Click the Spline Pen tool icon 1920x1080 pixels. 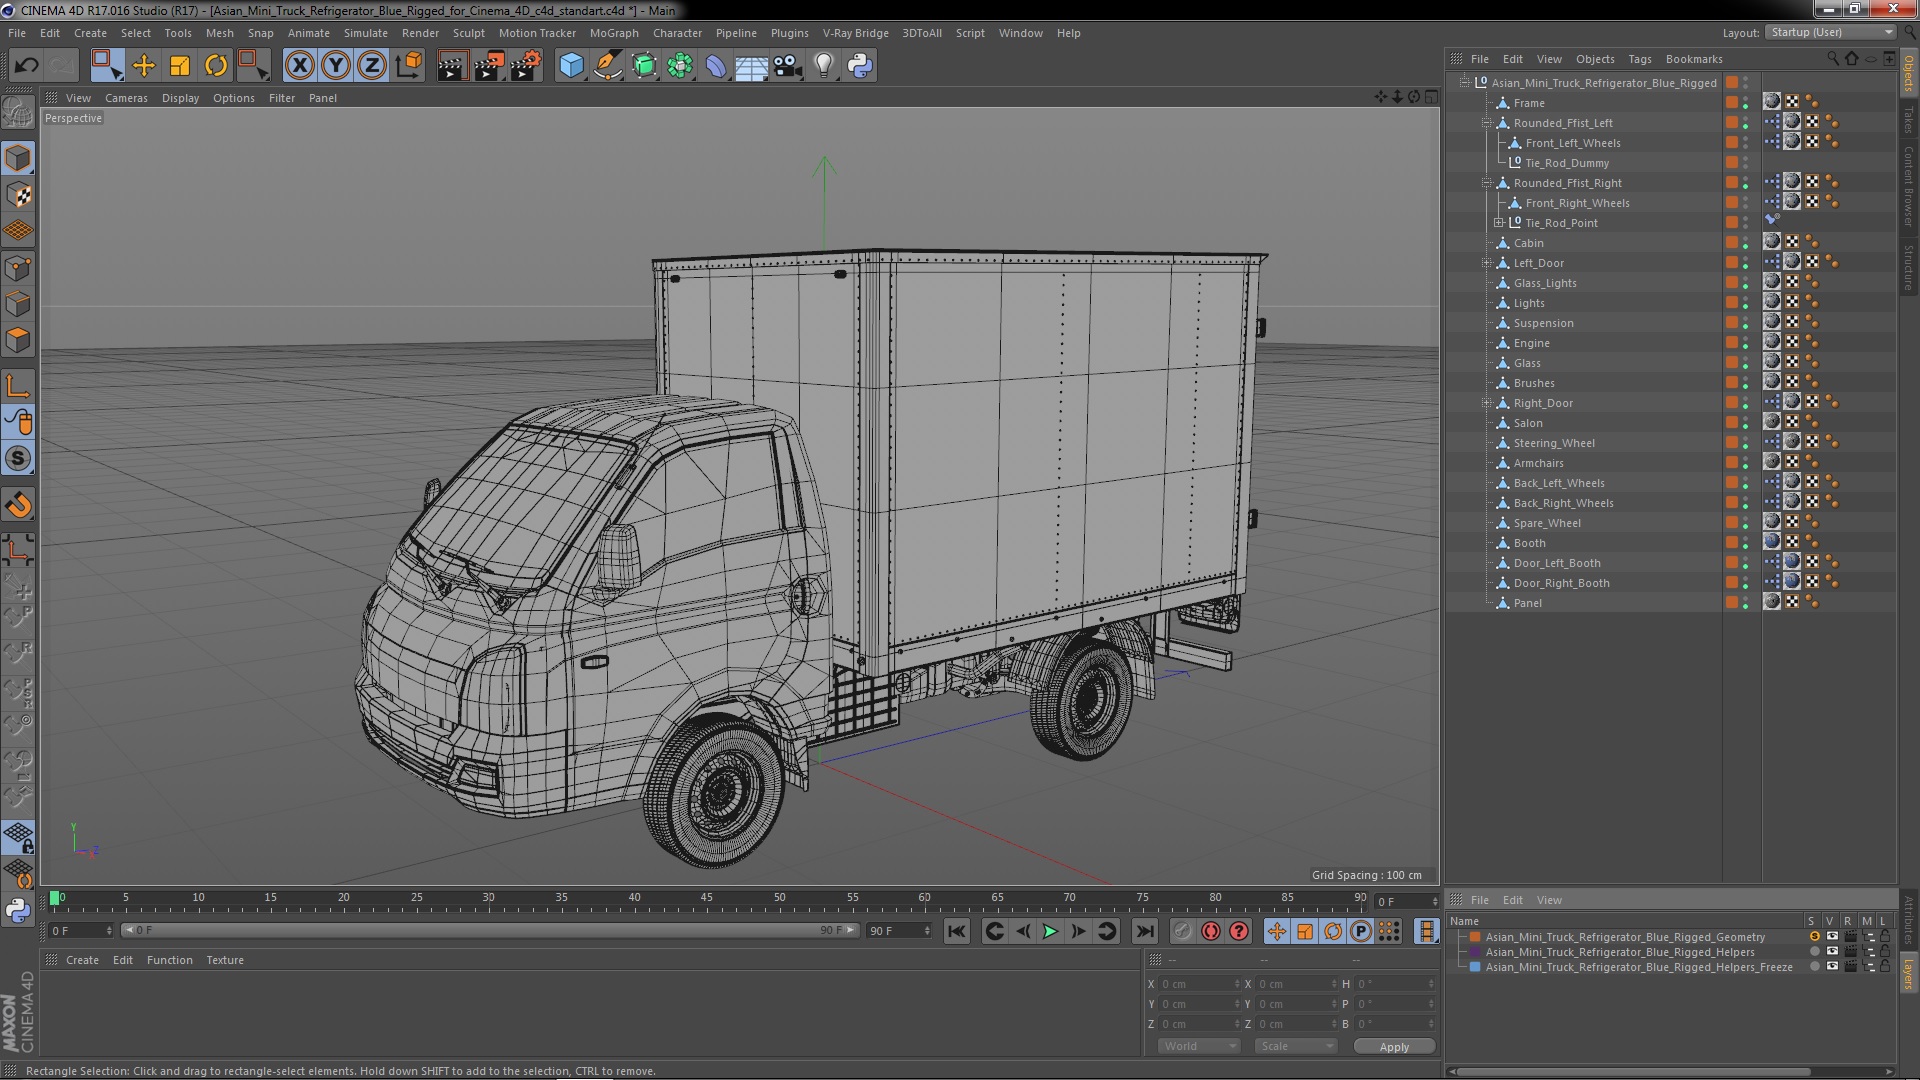click(607, 66)
